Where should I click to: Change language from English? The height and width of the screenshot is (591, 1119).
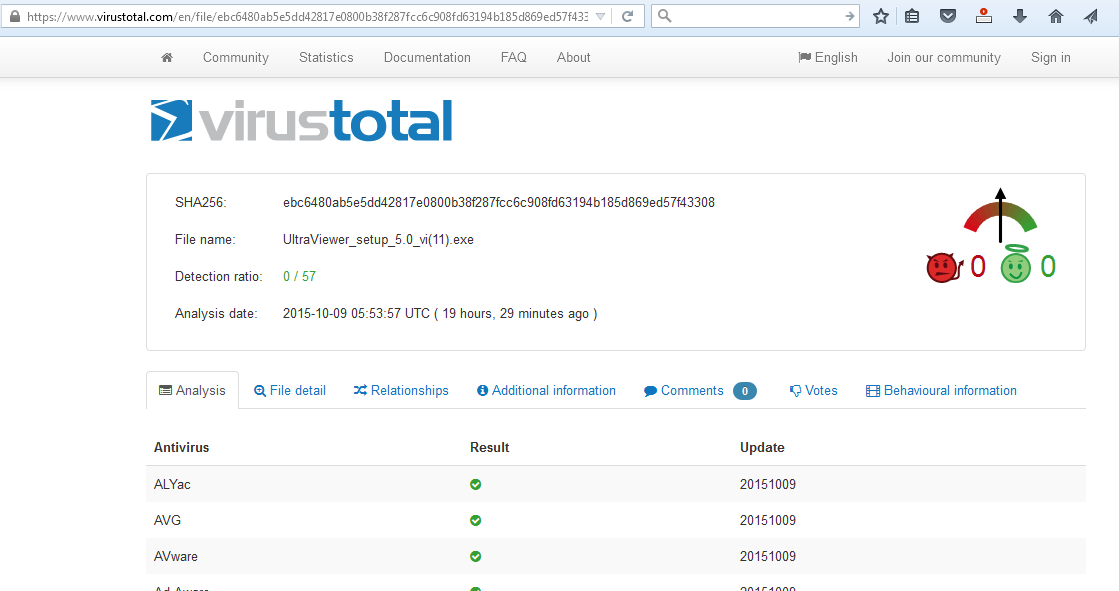pos(828,58)
